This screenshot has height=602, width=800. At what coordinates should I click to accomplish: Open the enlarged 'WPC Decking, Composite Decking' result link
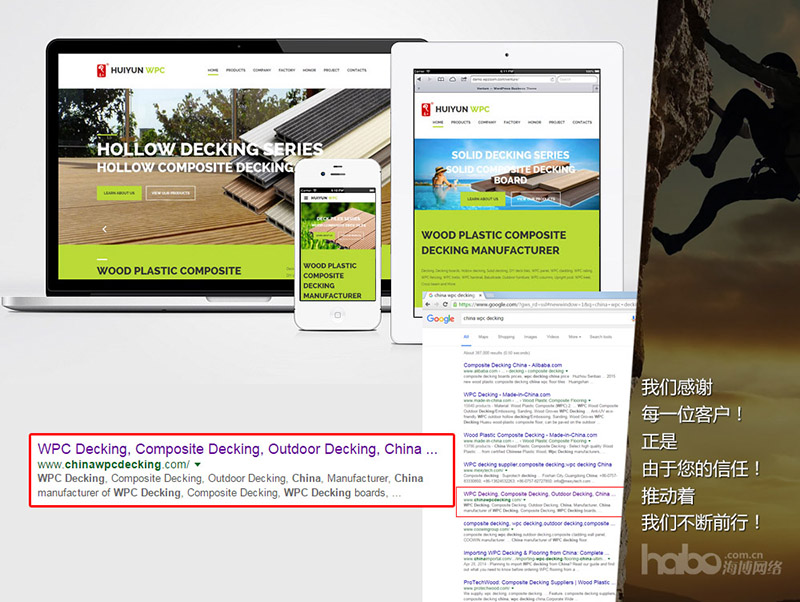click(x=237, y=448)
